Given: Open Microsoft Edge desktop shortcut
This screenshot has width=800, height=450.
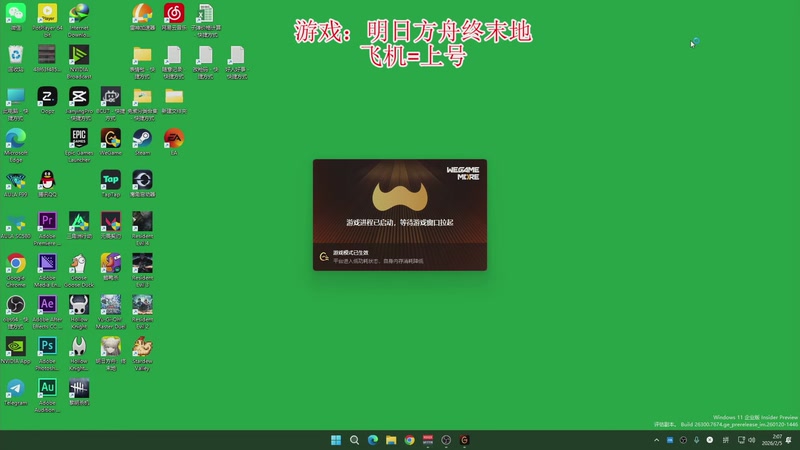Looking at the screenshot, I should (16, 145).
